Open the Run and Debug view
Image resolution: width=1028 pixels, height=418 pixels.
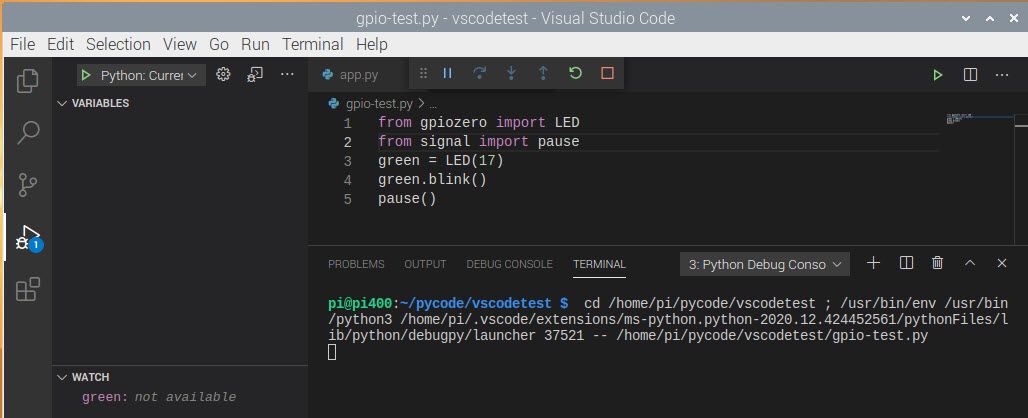point(29,238)
